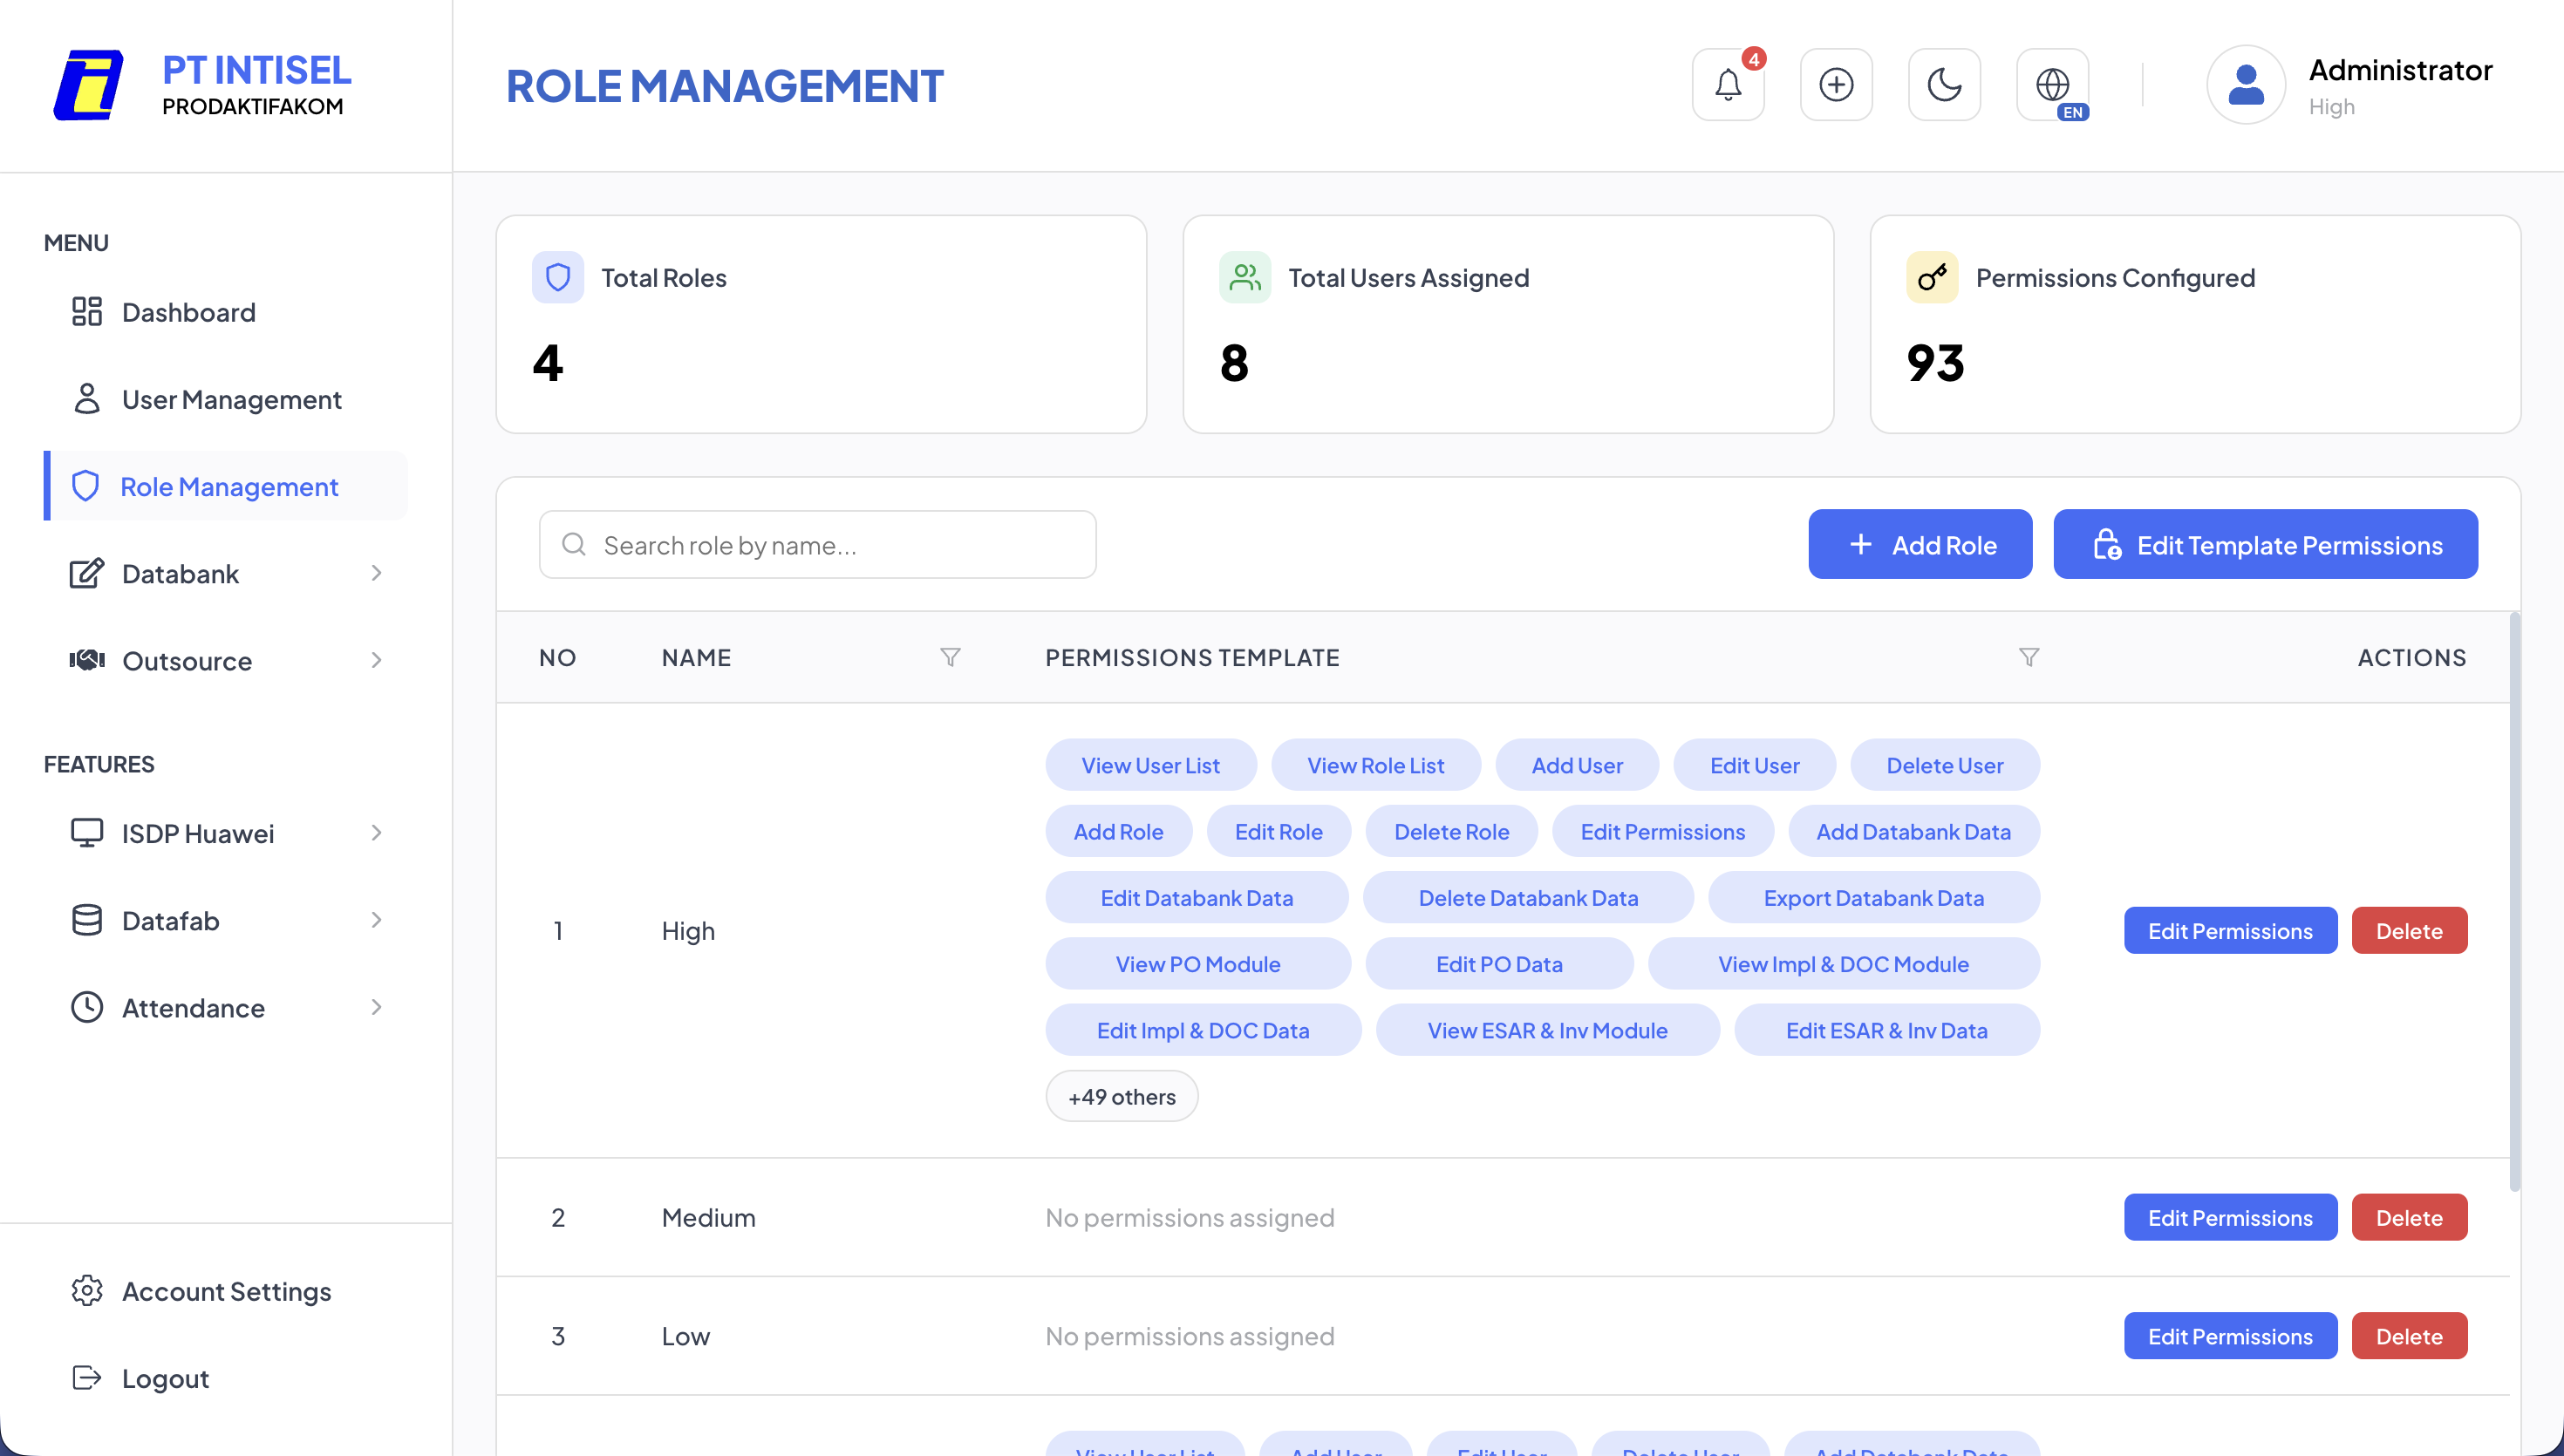This screenshot has height=1456, width=2564.
Task: Delete the Medium role
Action: (2409, 1217)
